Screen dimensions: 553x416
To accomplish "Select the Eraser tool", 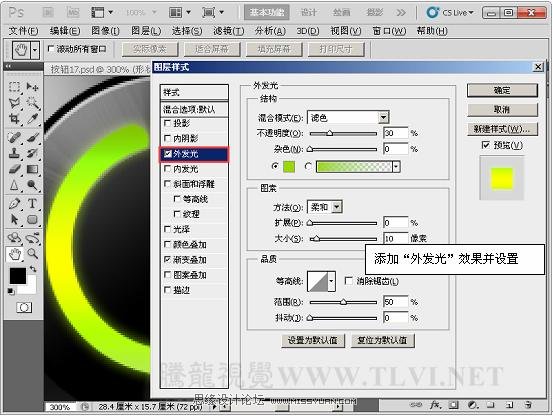I will click(14, 169).
